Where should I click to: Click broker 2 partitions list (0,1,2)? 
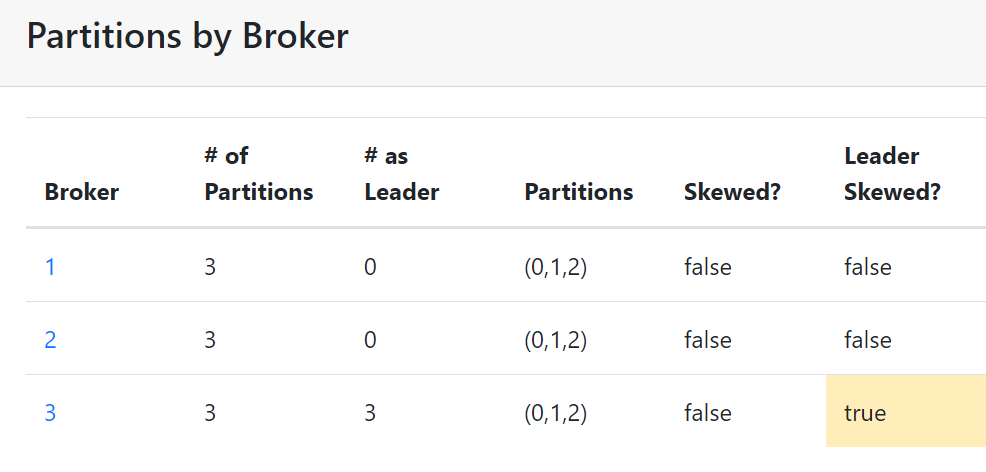tap(555, 340)
